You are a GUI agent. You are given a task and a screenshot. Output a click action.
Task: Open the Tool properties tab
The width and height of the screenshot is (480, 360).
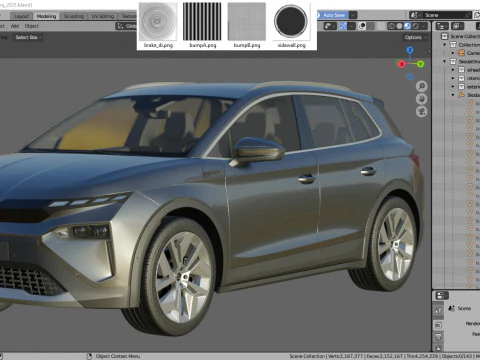438,311
